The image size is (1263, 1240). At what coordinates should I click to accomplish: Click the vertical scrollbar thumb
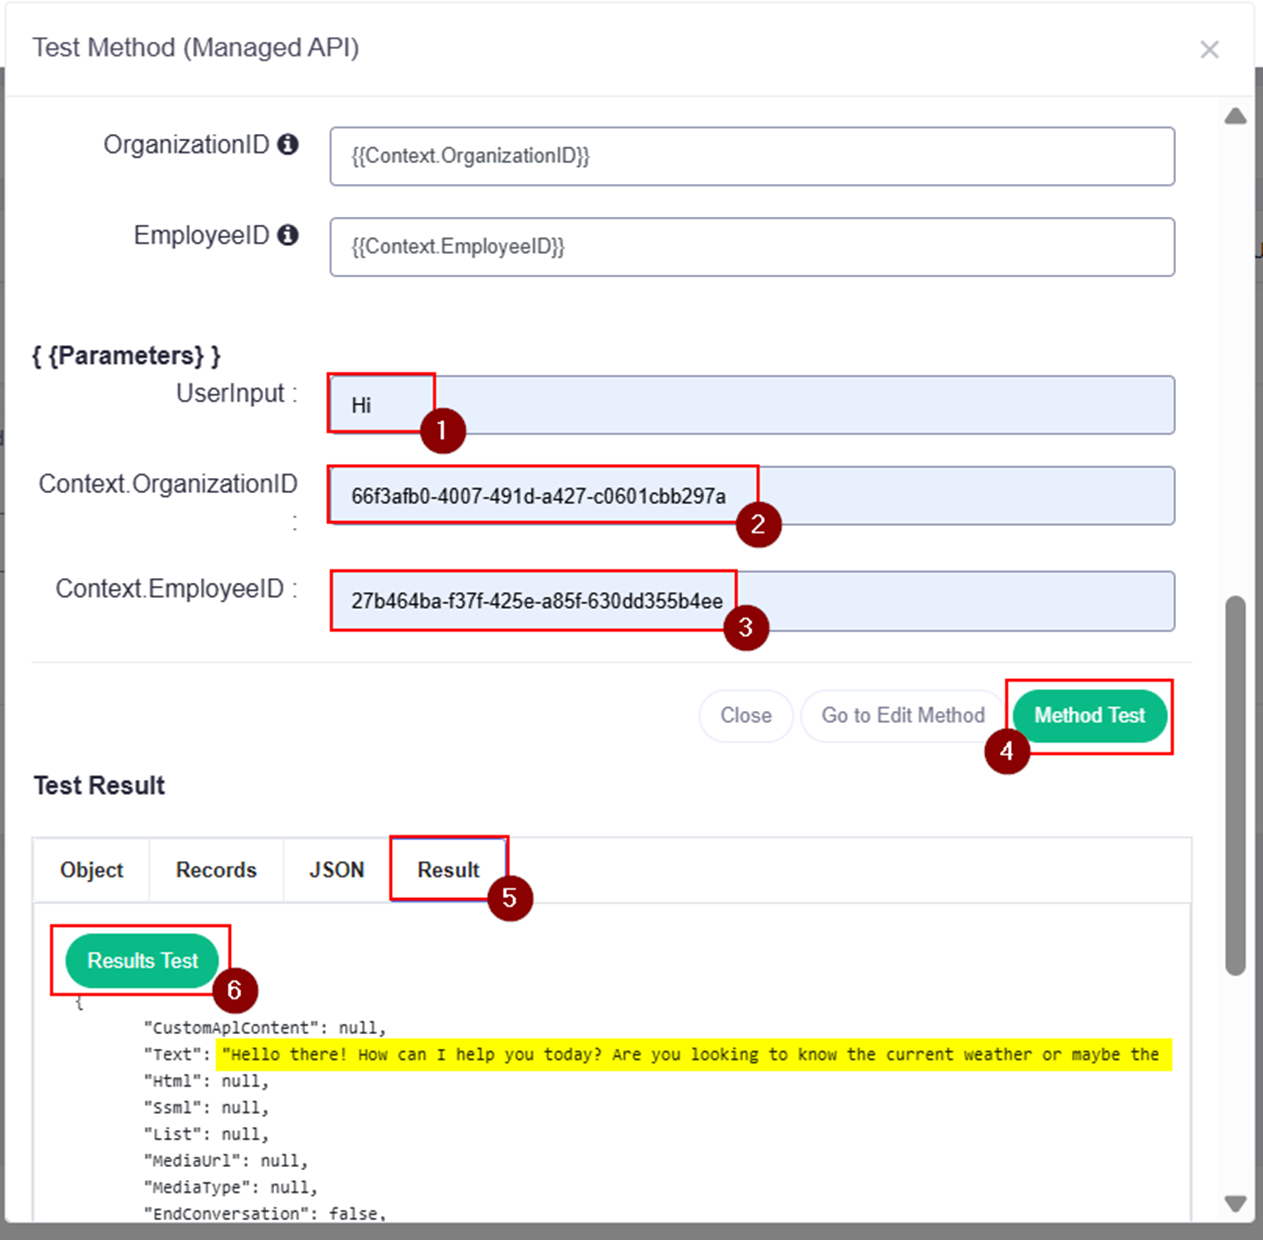(1235, 785)
